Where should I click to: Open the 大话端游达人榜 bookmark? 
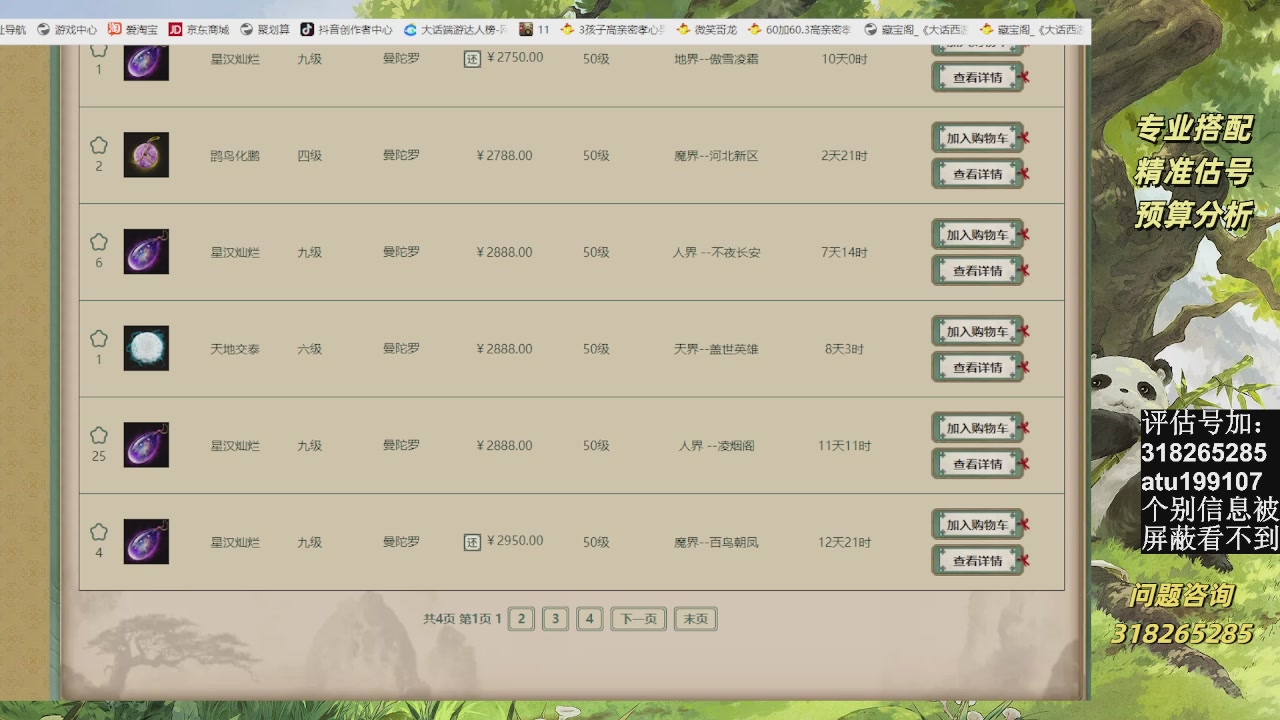(456, 30)
